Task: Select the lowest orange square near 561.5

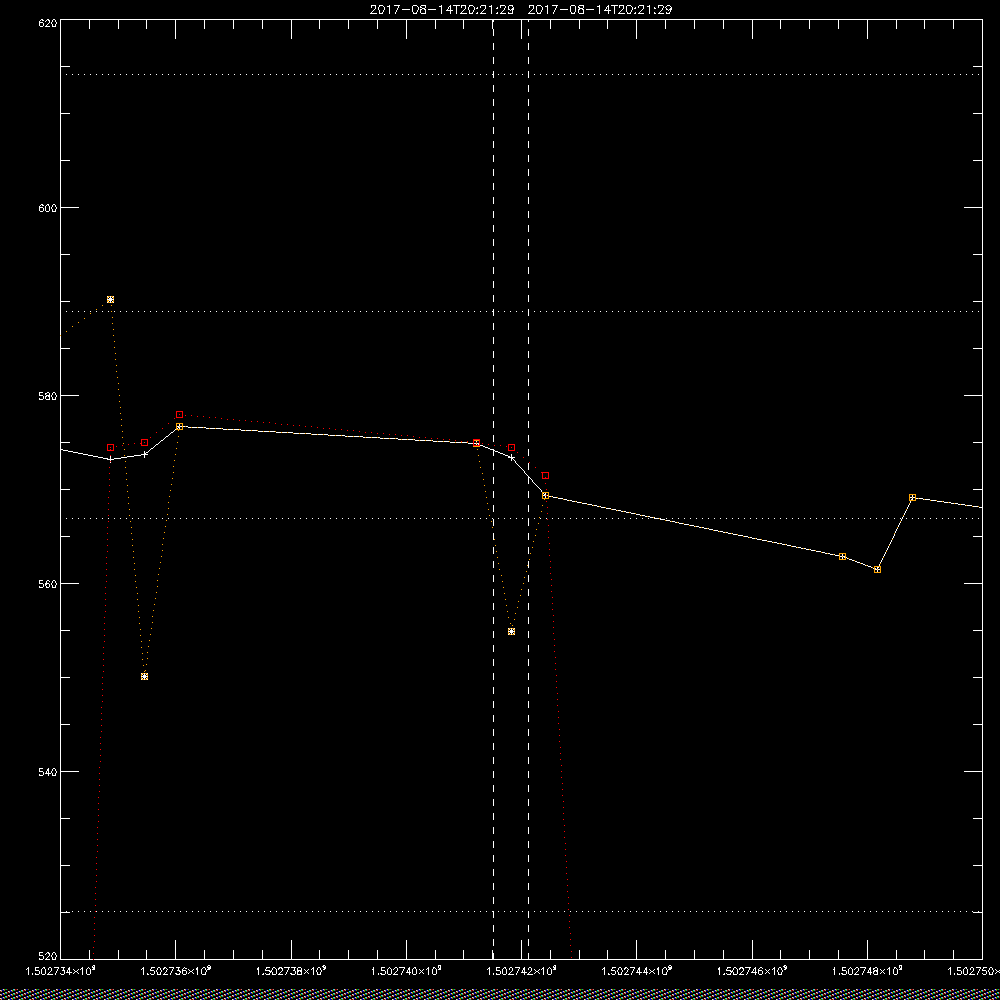Action: click(878, 570)
